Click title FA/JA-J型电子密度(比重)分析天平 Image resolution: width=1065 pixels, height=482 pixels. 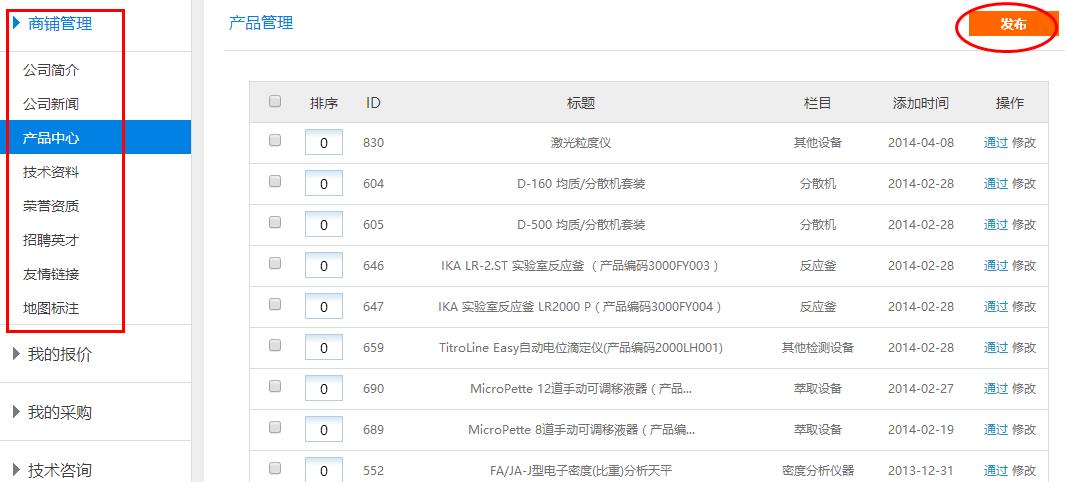pyautogui.click(x=581, y=470)
